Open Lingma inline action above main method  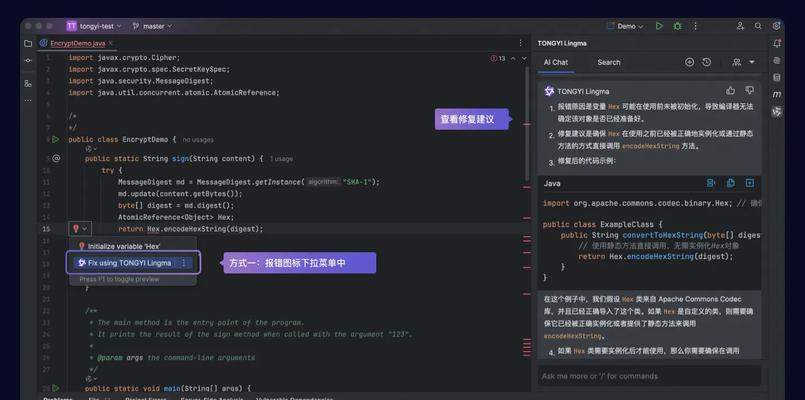(92, 378)
